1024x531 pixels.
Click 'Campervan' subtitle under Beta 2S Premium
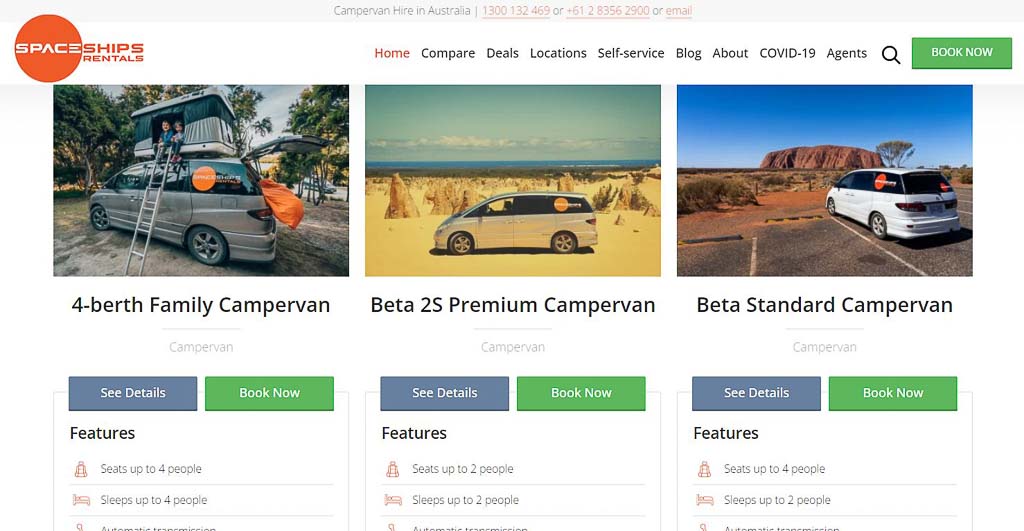click(x=513, y=347)
